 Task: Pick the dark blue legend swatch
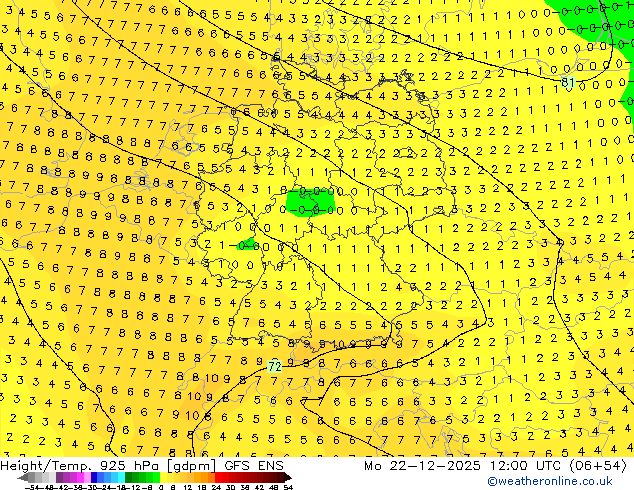pos(94,477)
